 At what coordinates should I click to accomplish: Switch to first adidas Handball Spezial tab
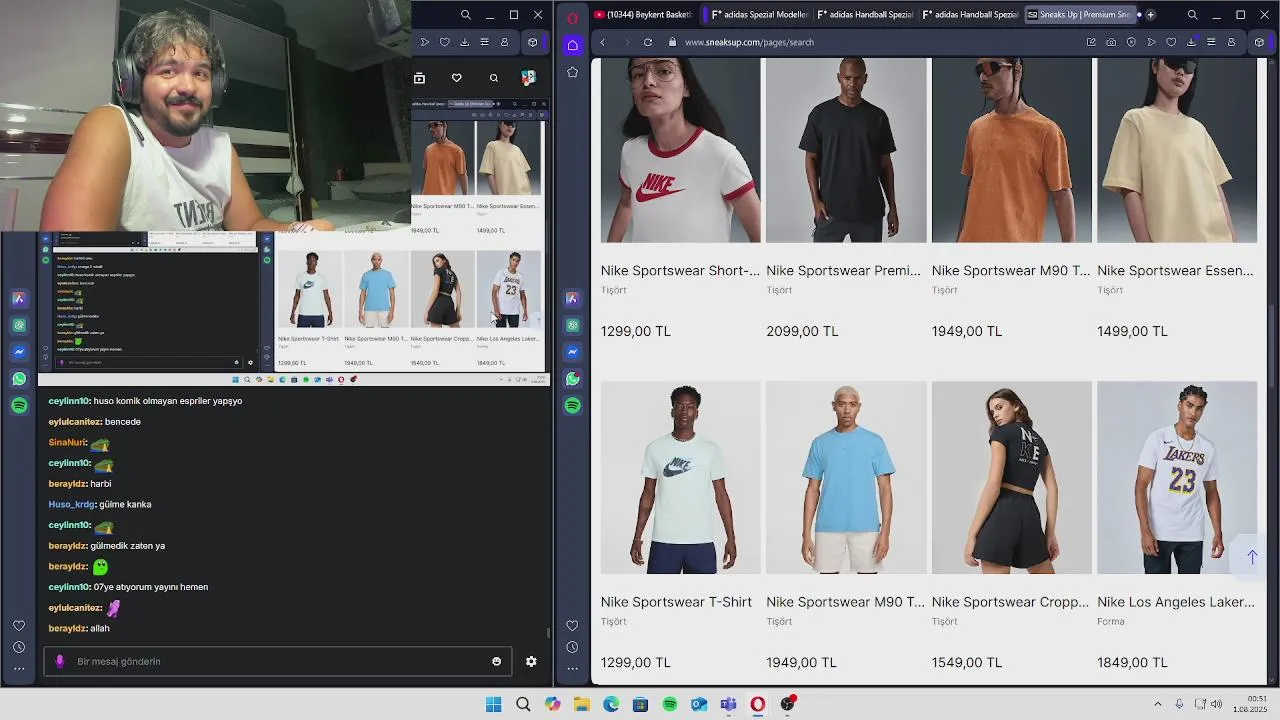[865, 15]
